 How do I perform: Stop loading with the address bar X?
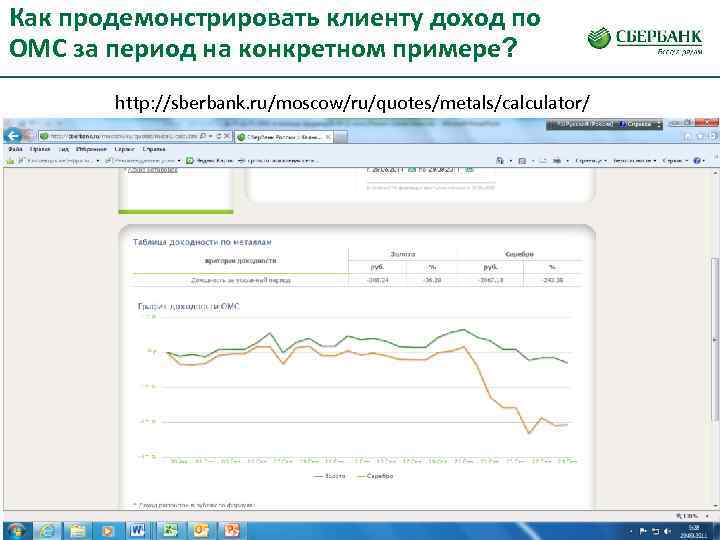point(226,136)
